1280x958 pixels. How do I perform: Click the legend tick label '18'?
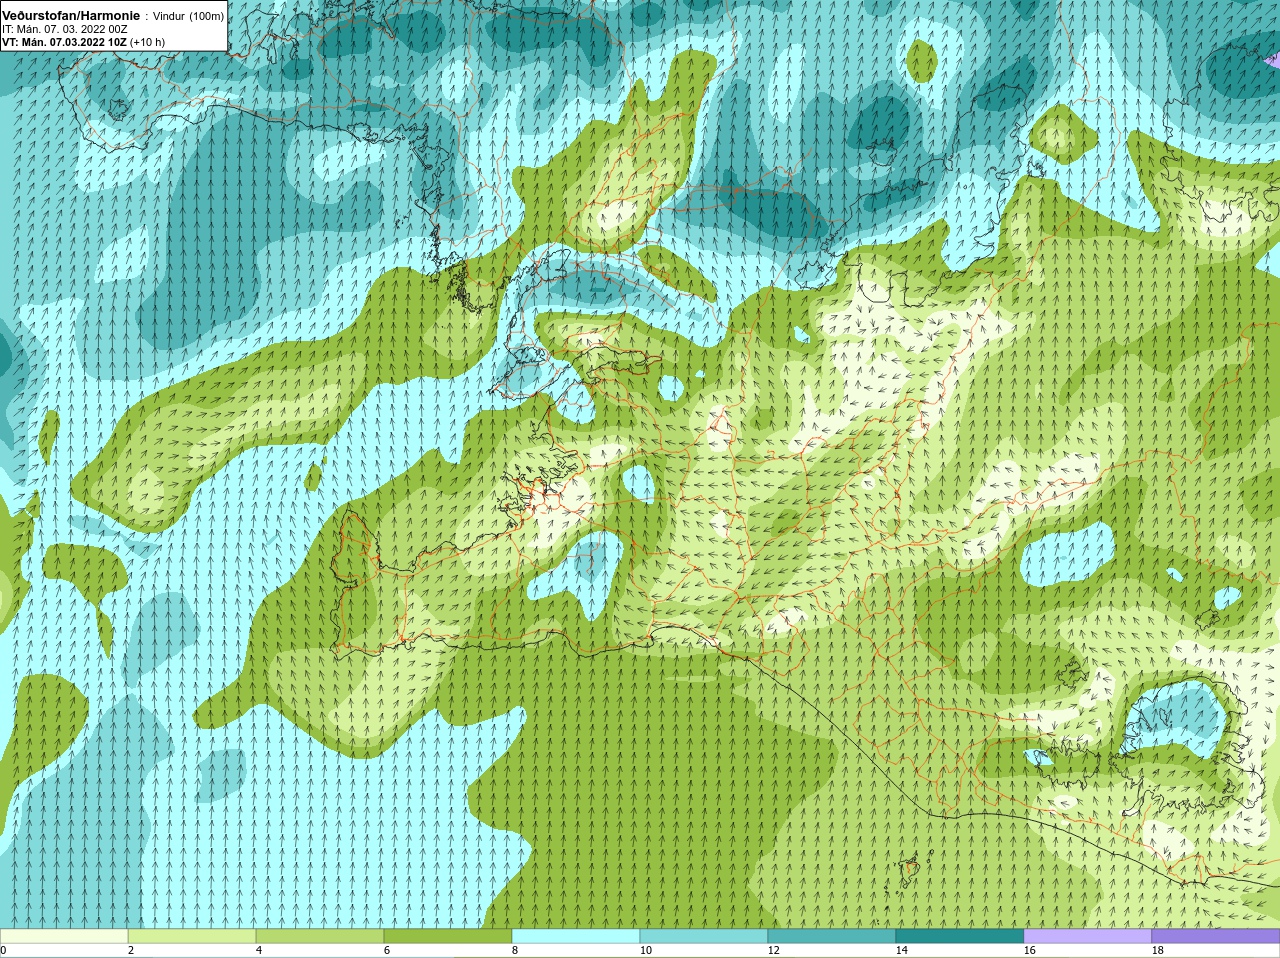[1158, 951]
